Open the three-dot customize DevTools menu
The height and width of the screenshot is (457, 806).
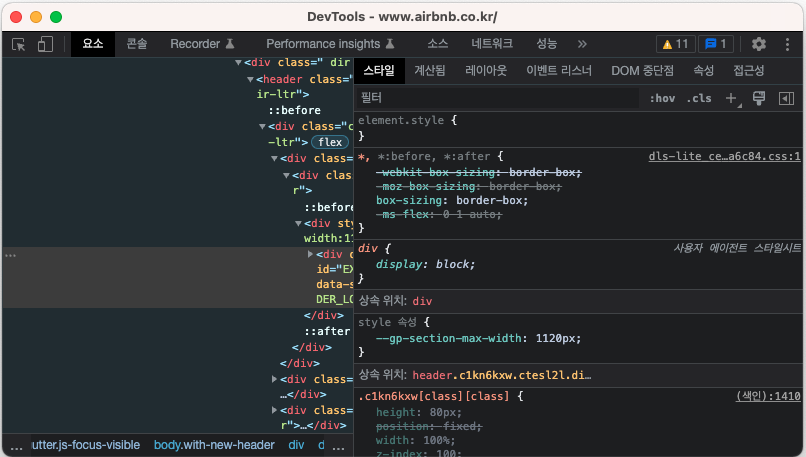(787, 44)
